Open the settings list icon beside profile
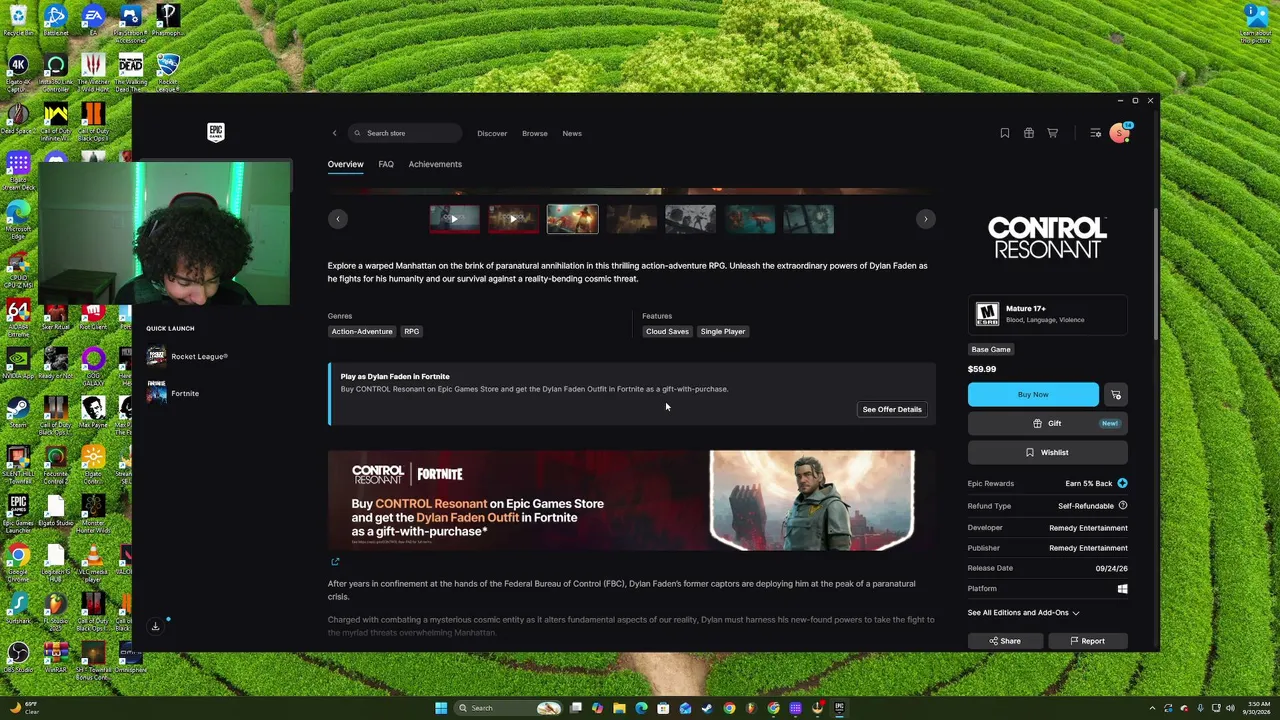This screenshot has width=1280, height=720. (1096, 133)
